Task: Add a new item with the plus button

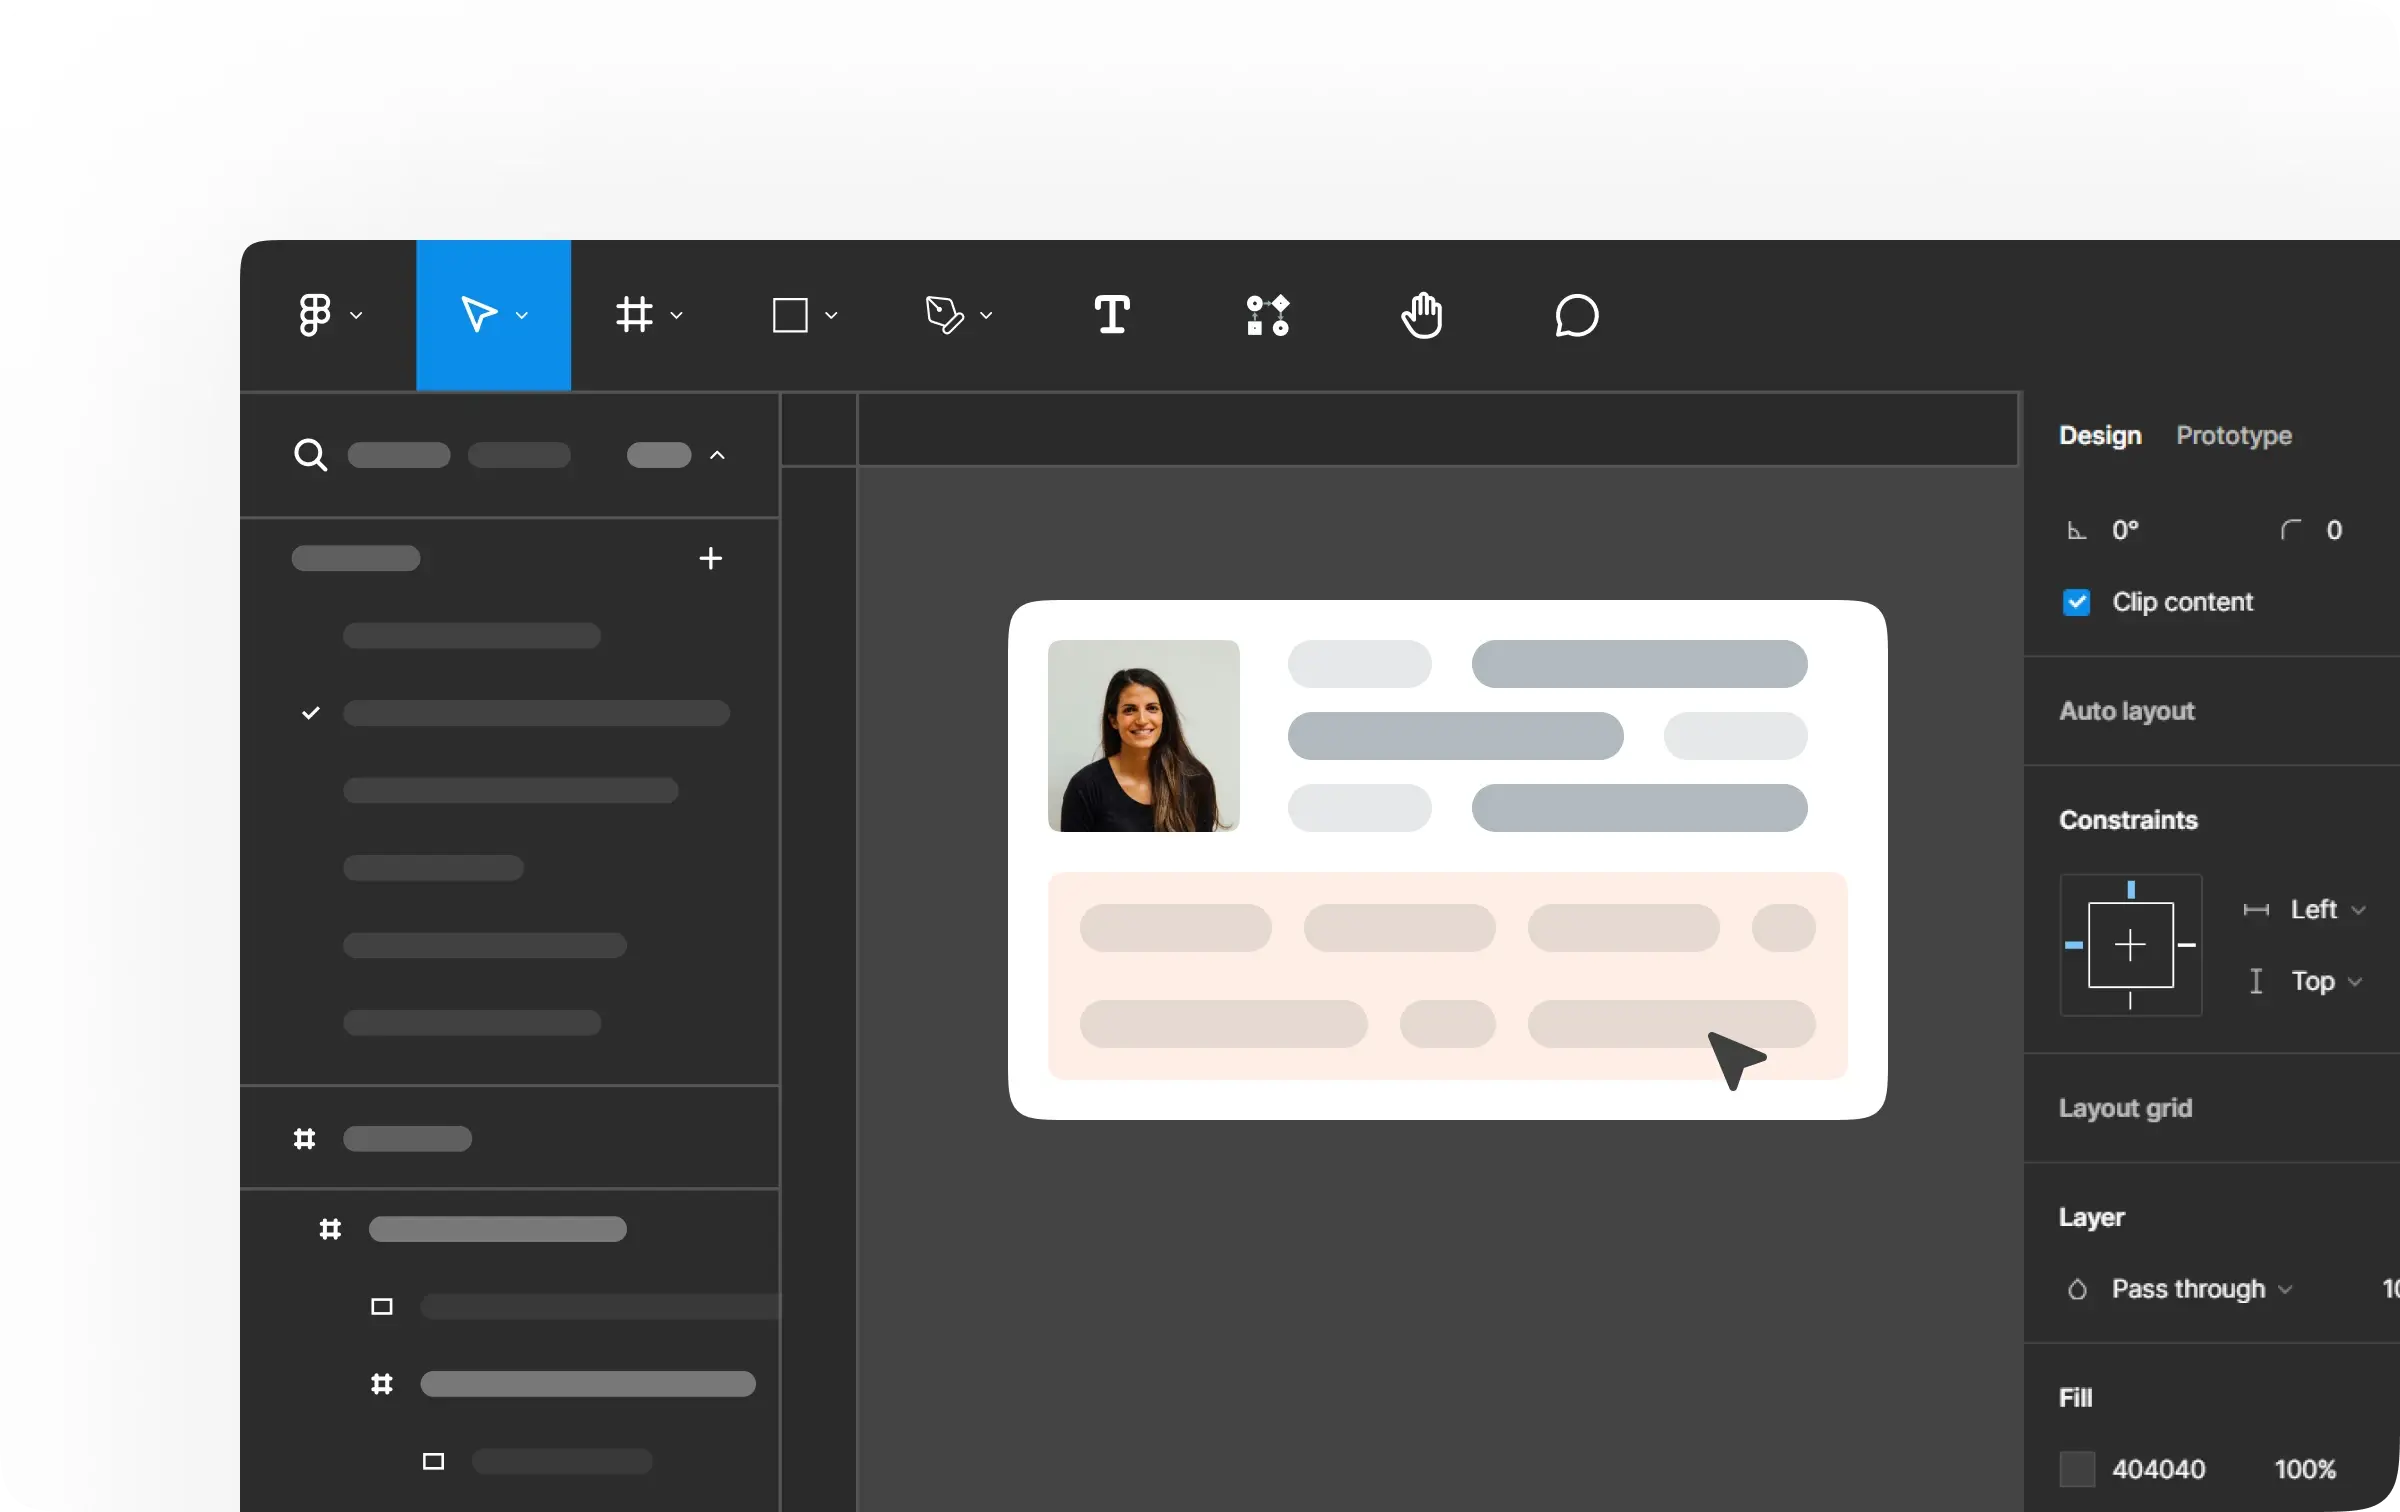Action: (710, 558)
